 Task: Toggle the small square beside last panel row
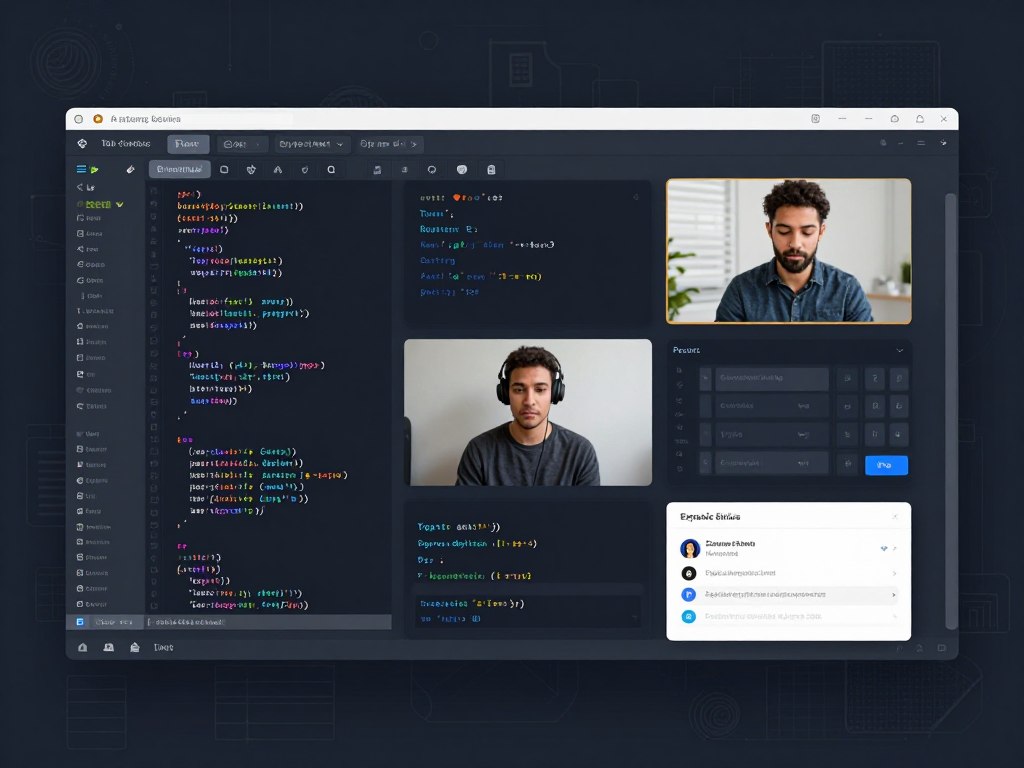(705, 463)
